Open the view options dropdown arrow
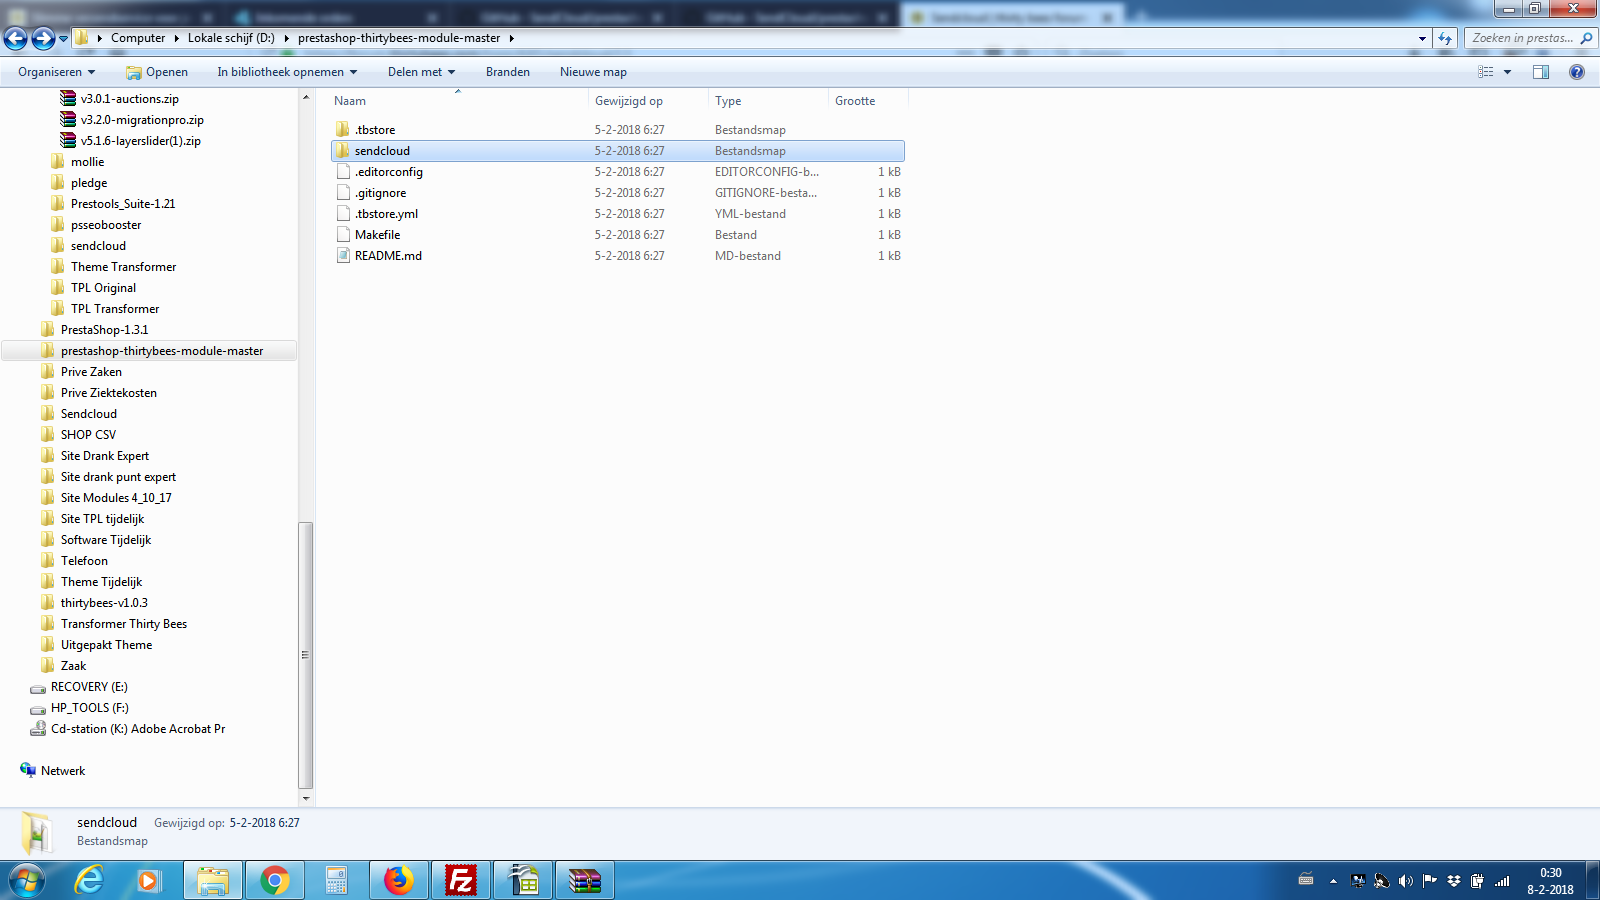 (x=1508, y=72)
